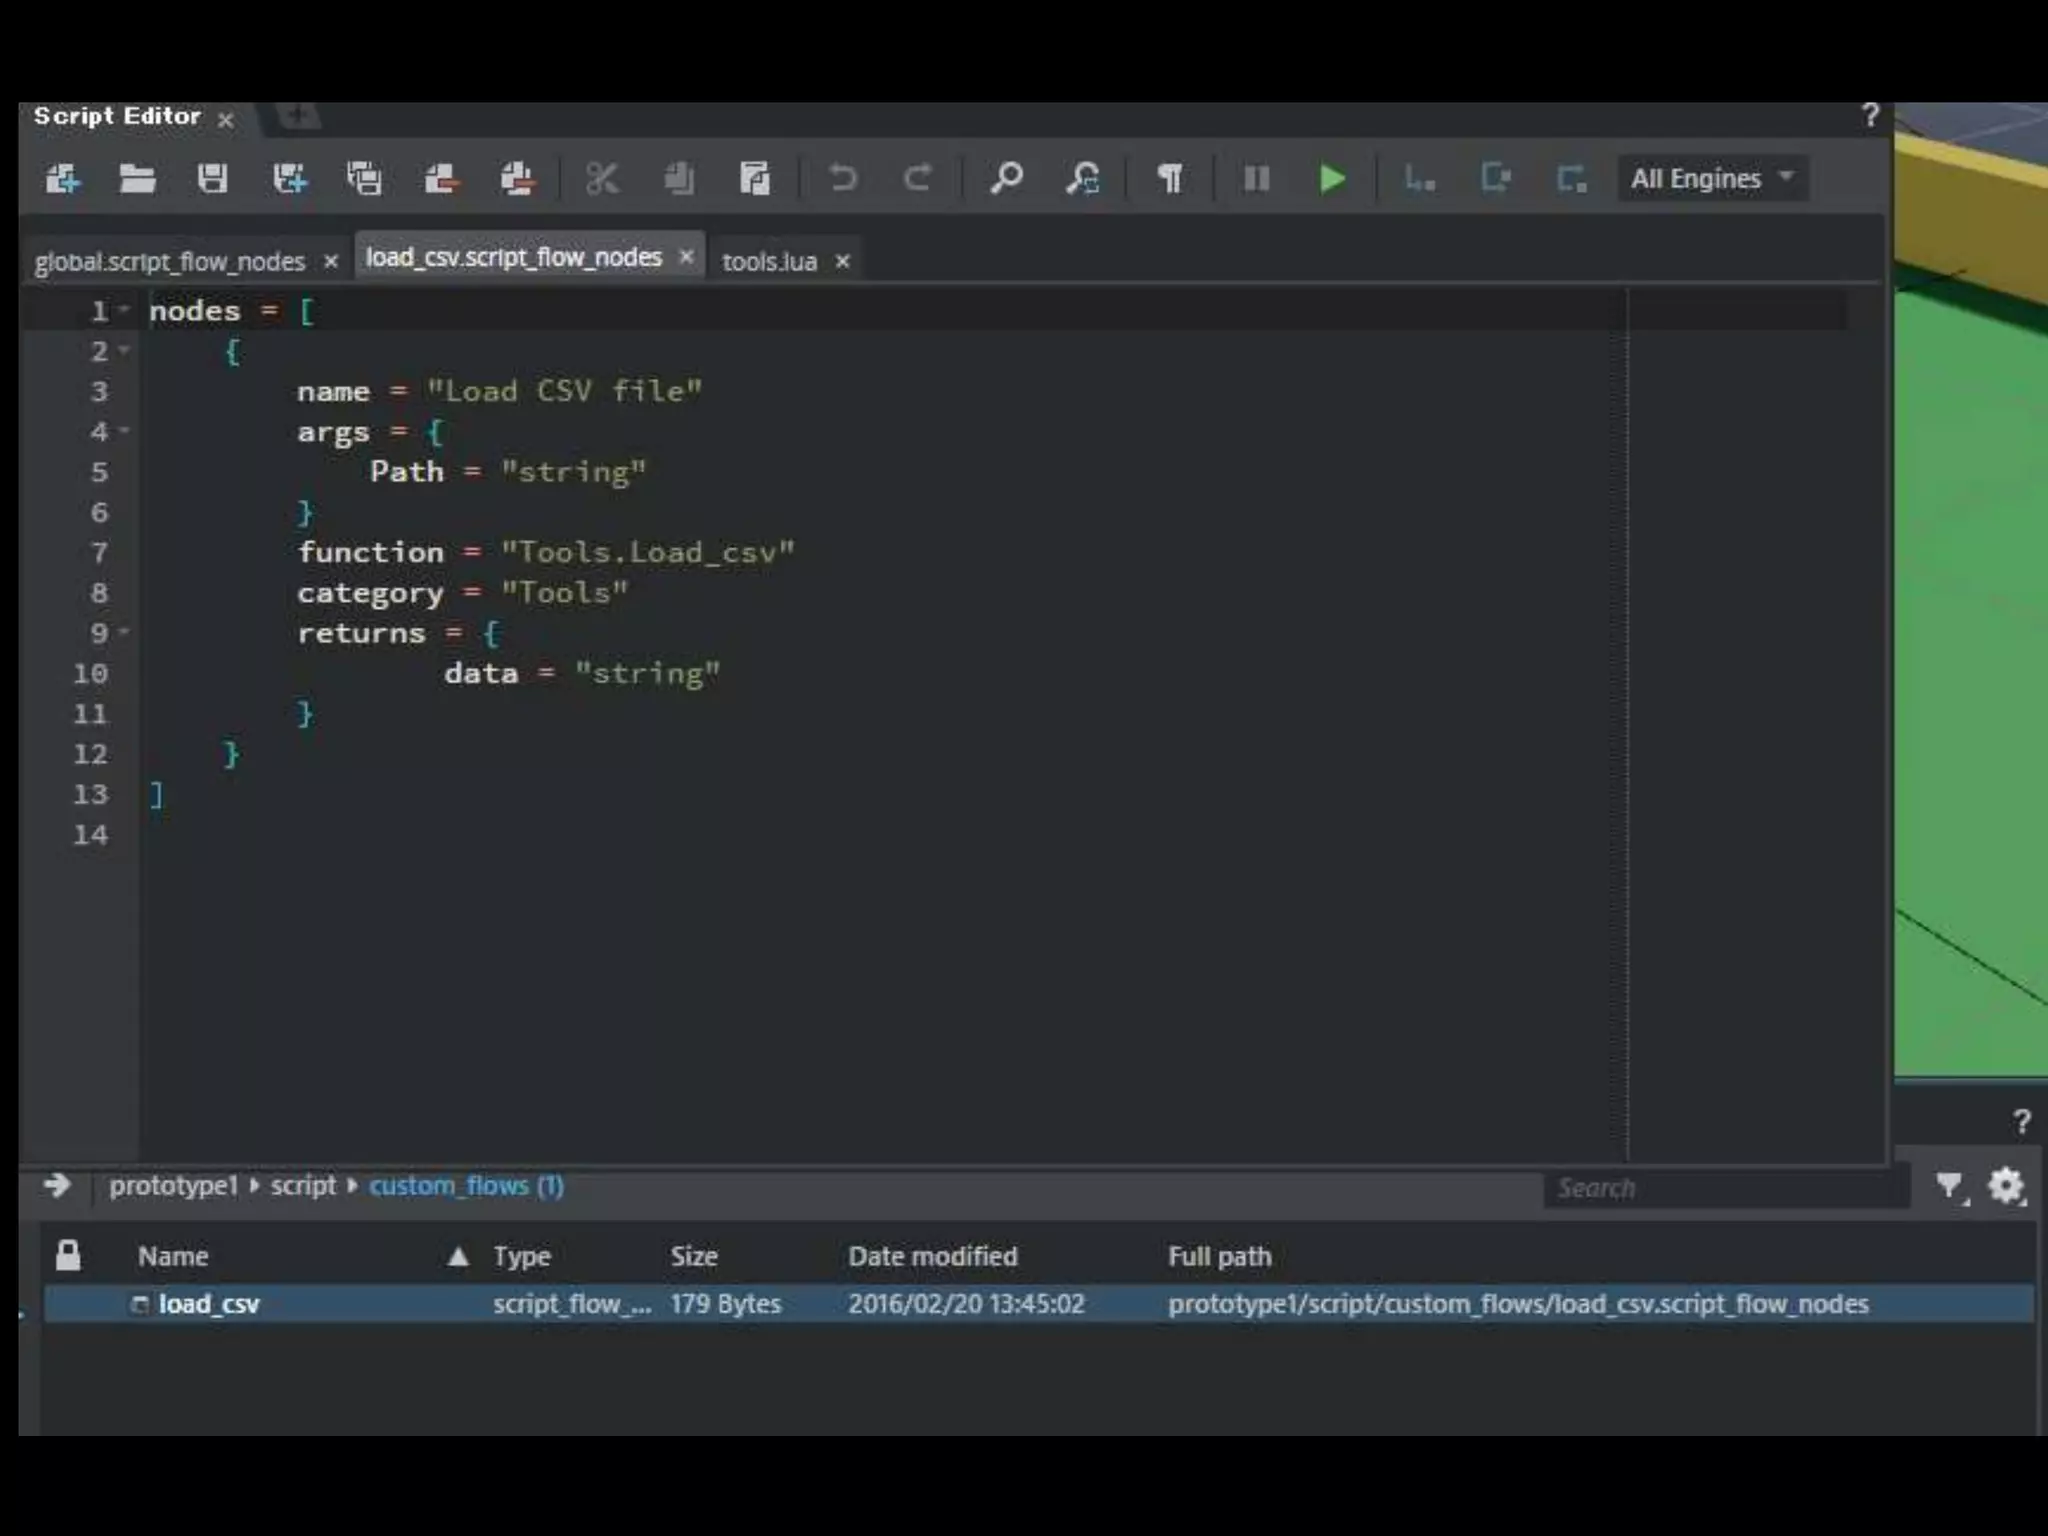This screenshot has width=2048, height=1536.
Task: Open the asset browser filter options
Action: click(x=1949, y=1187)
